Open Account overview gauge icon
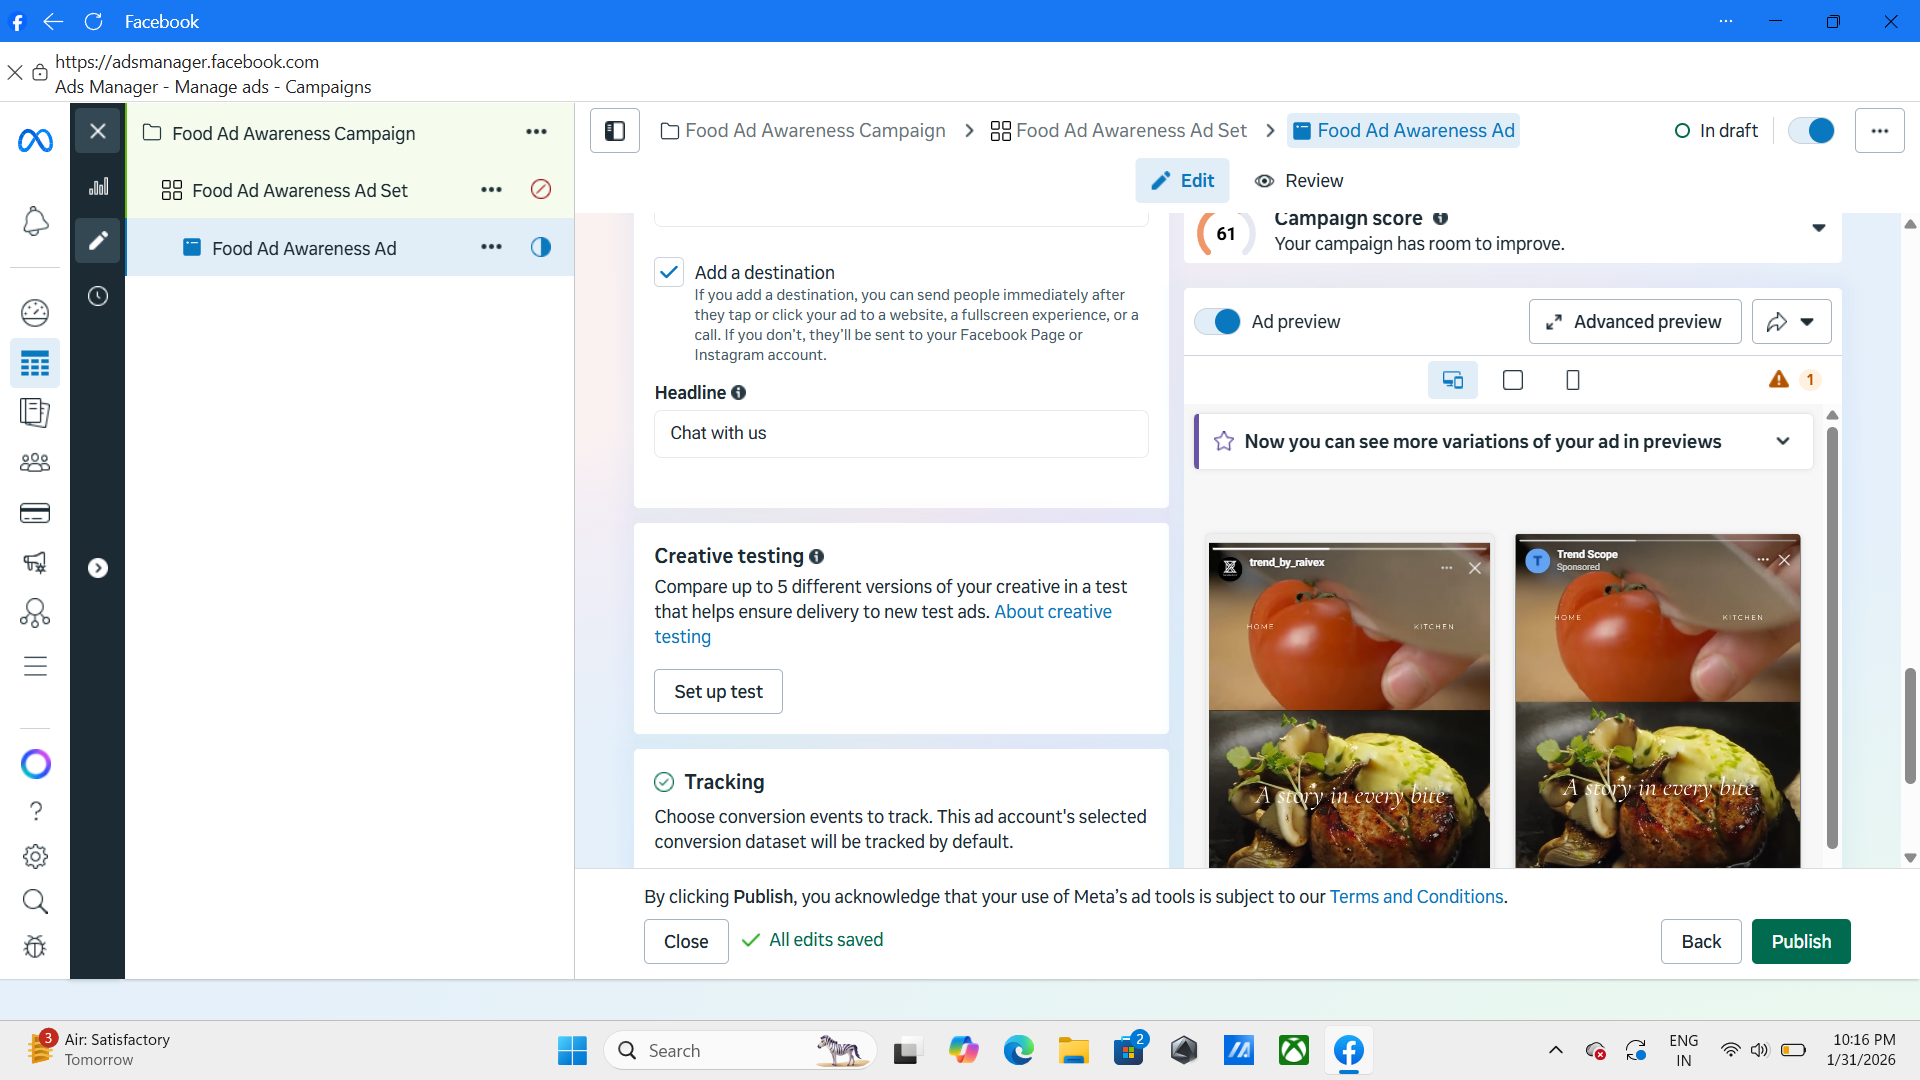Viewport: 1920px width, 1080px height. (35, 313)
